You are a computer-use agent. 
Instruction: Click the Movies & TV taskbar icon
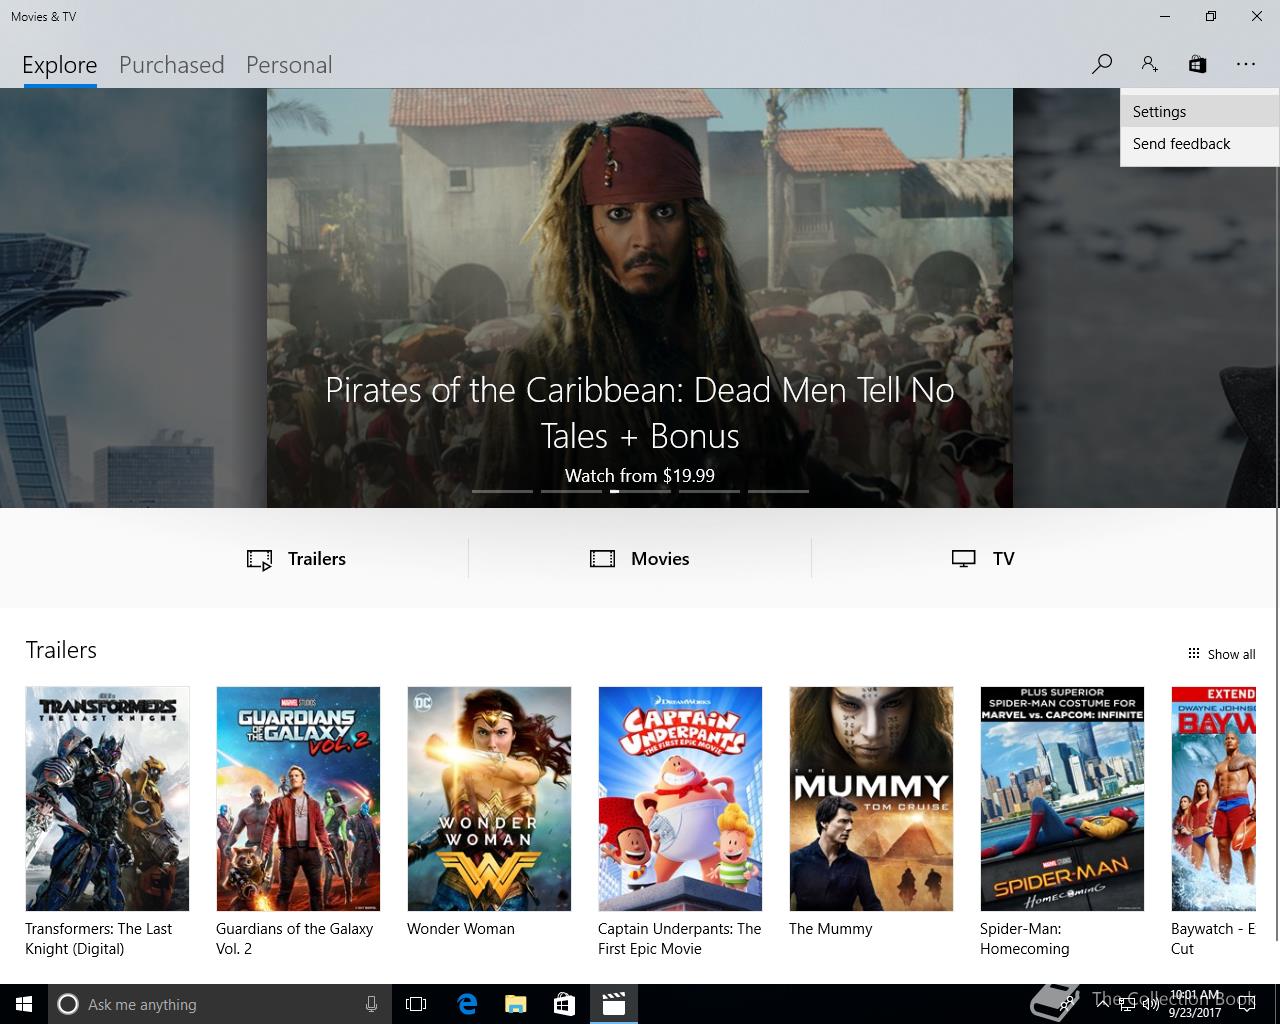tap(613, 1004)
